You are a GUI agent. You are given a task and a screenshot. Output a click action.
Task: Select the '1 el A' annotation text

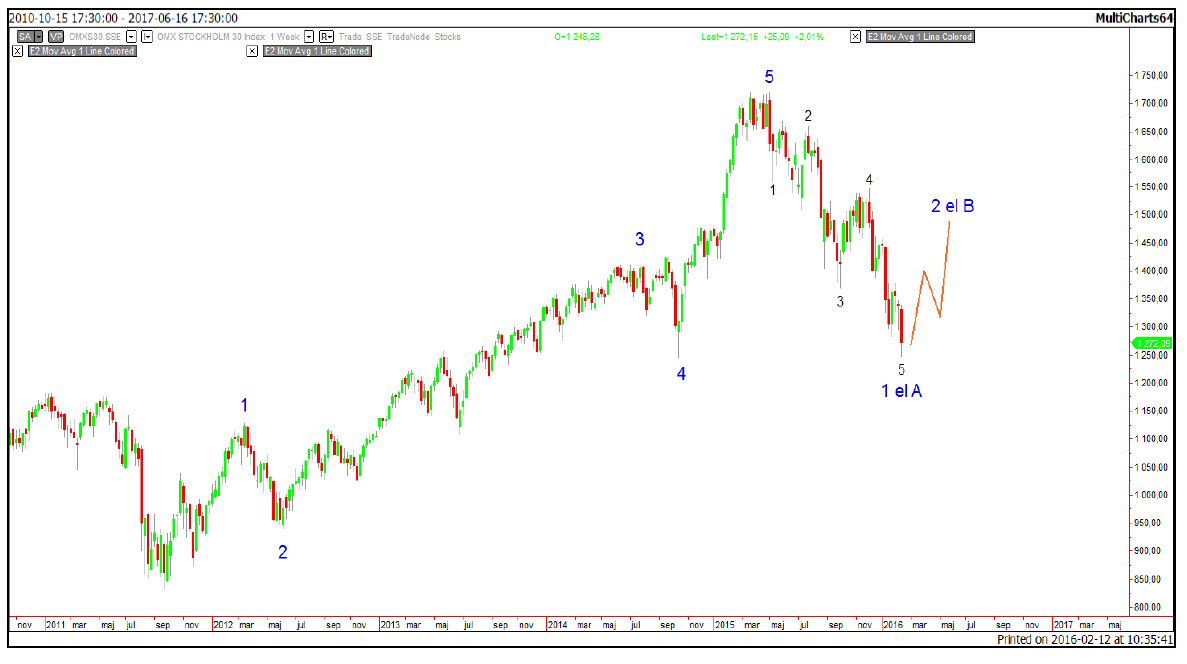tap(902, 391)
